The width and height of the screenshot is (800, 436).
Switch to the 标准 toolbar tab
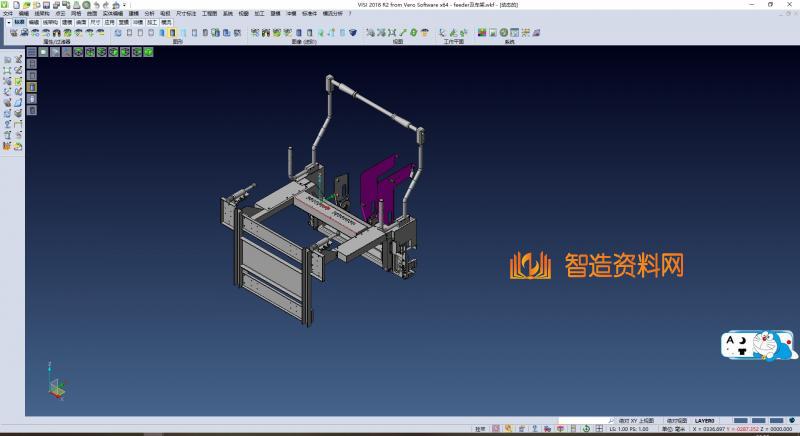[x=18, y=21]
